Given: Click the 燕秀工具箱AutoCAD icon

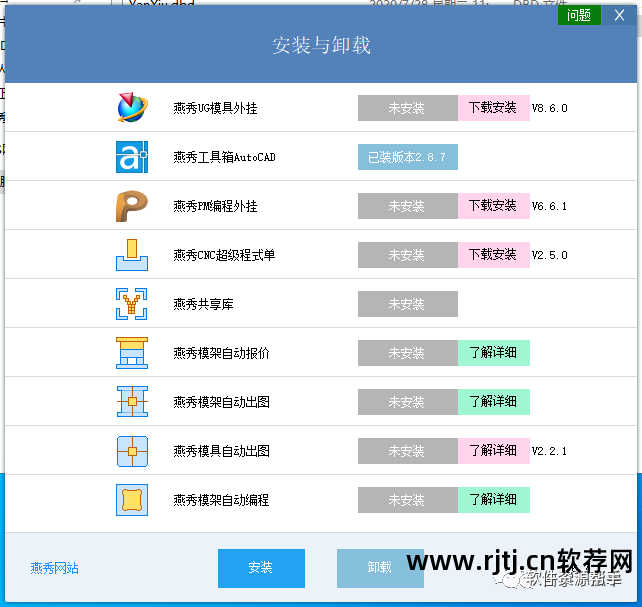Looking at the screenshot, I should point(132,157).
